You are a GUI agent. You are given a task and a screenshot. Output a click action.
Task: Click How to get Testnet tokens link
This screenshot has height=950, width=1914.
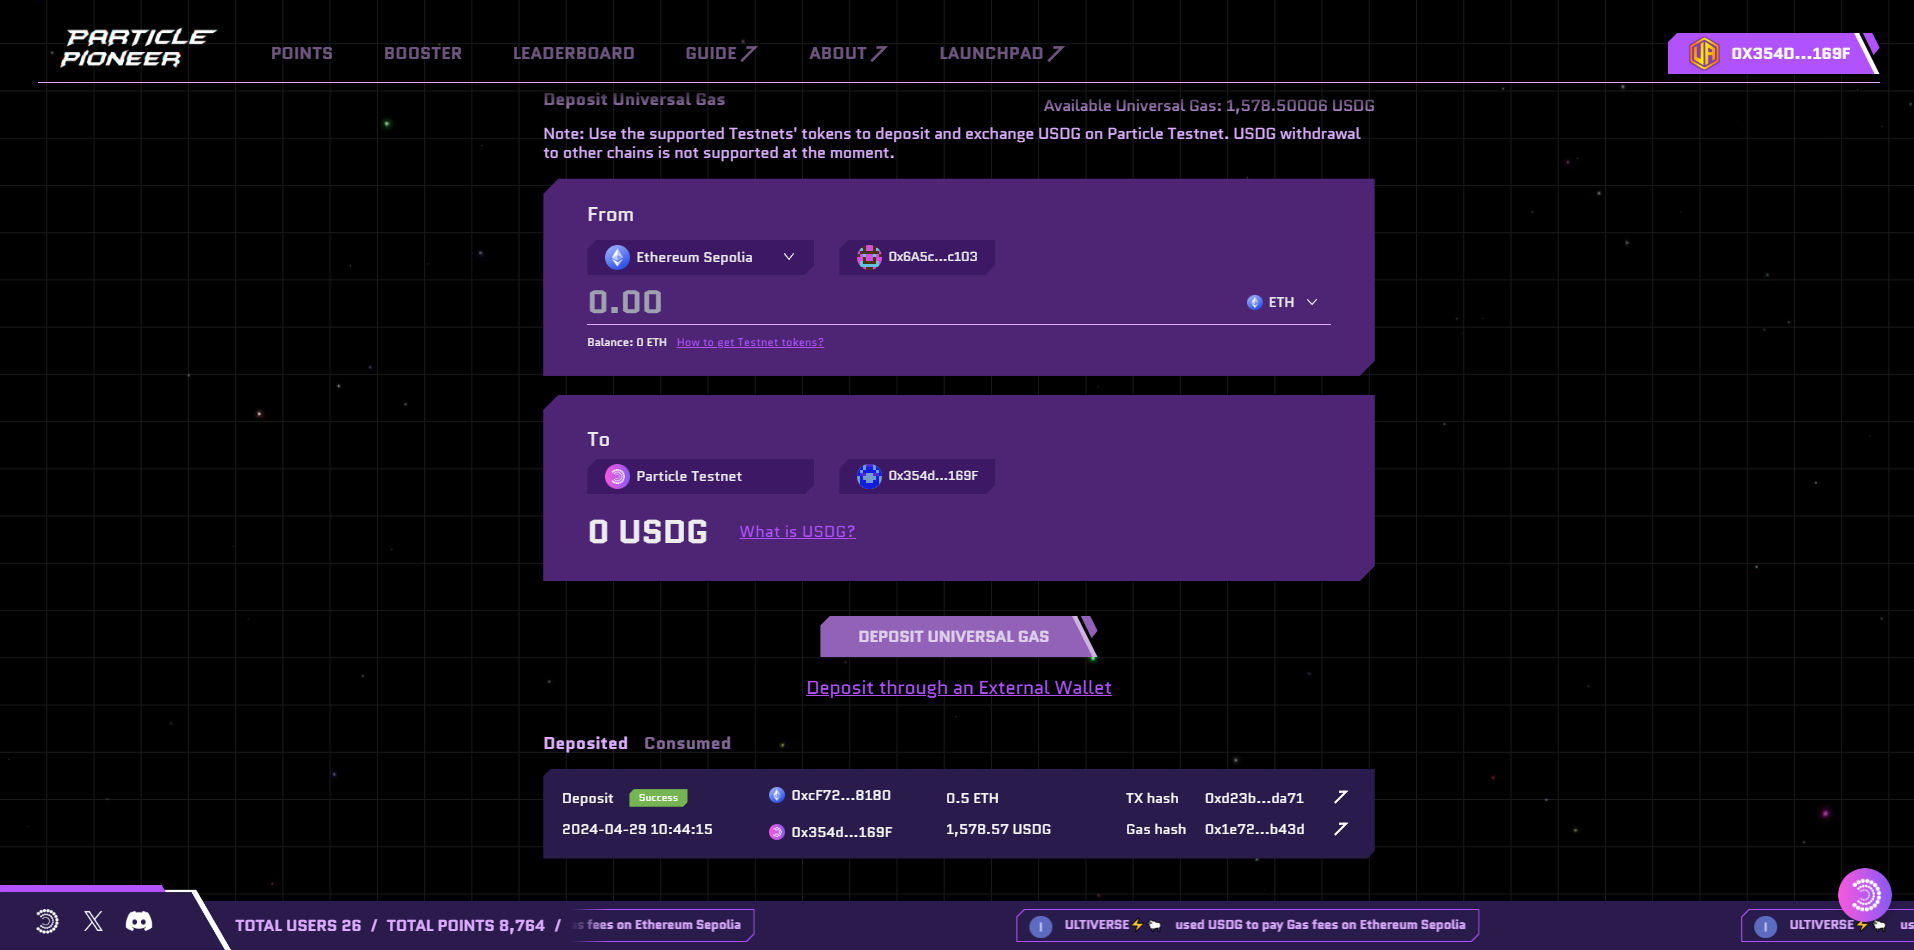[749, 342]
